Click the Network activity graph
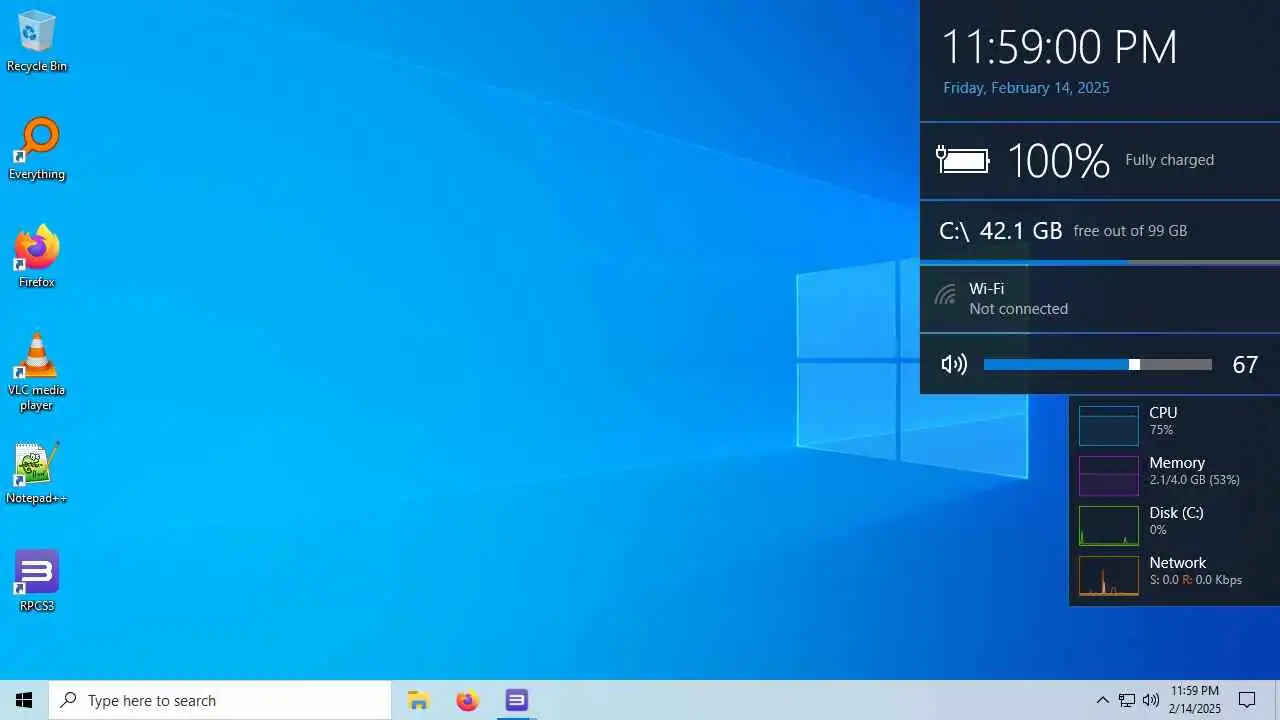Image resolution: width=1280 pixels, height=720 pixels. 1108,575
